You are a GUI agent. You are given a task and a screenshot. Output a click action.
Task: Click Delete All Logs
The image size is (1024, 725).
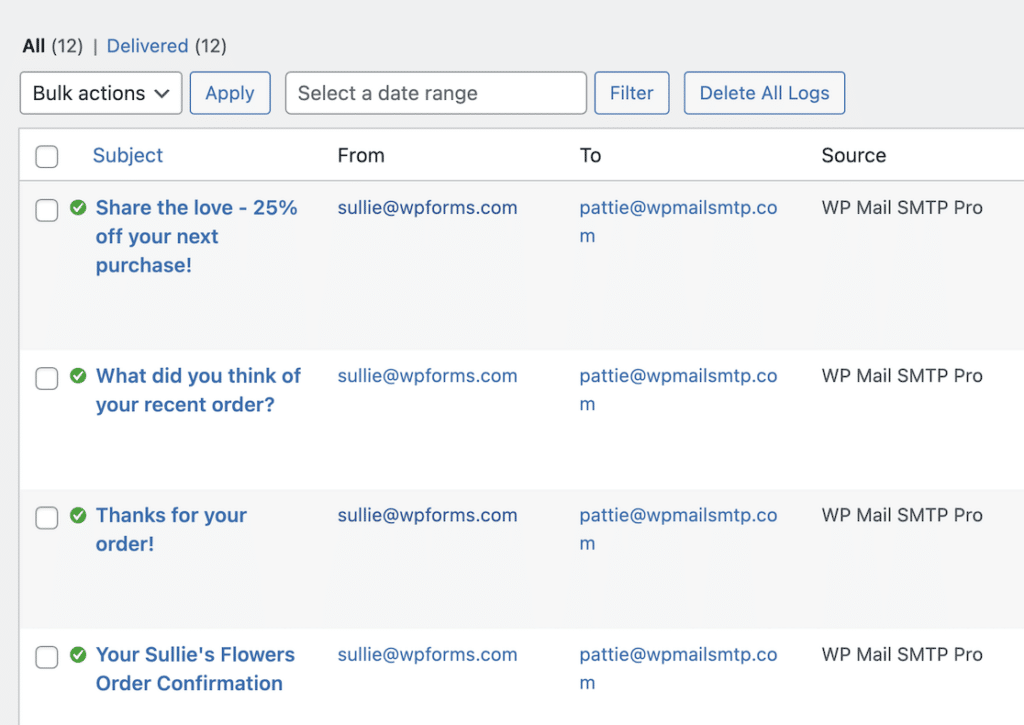click(x=764, y=93)
